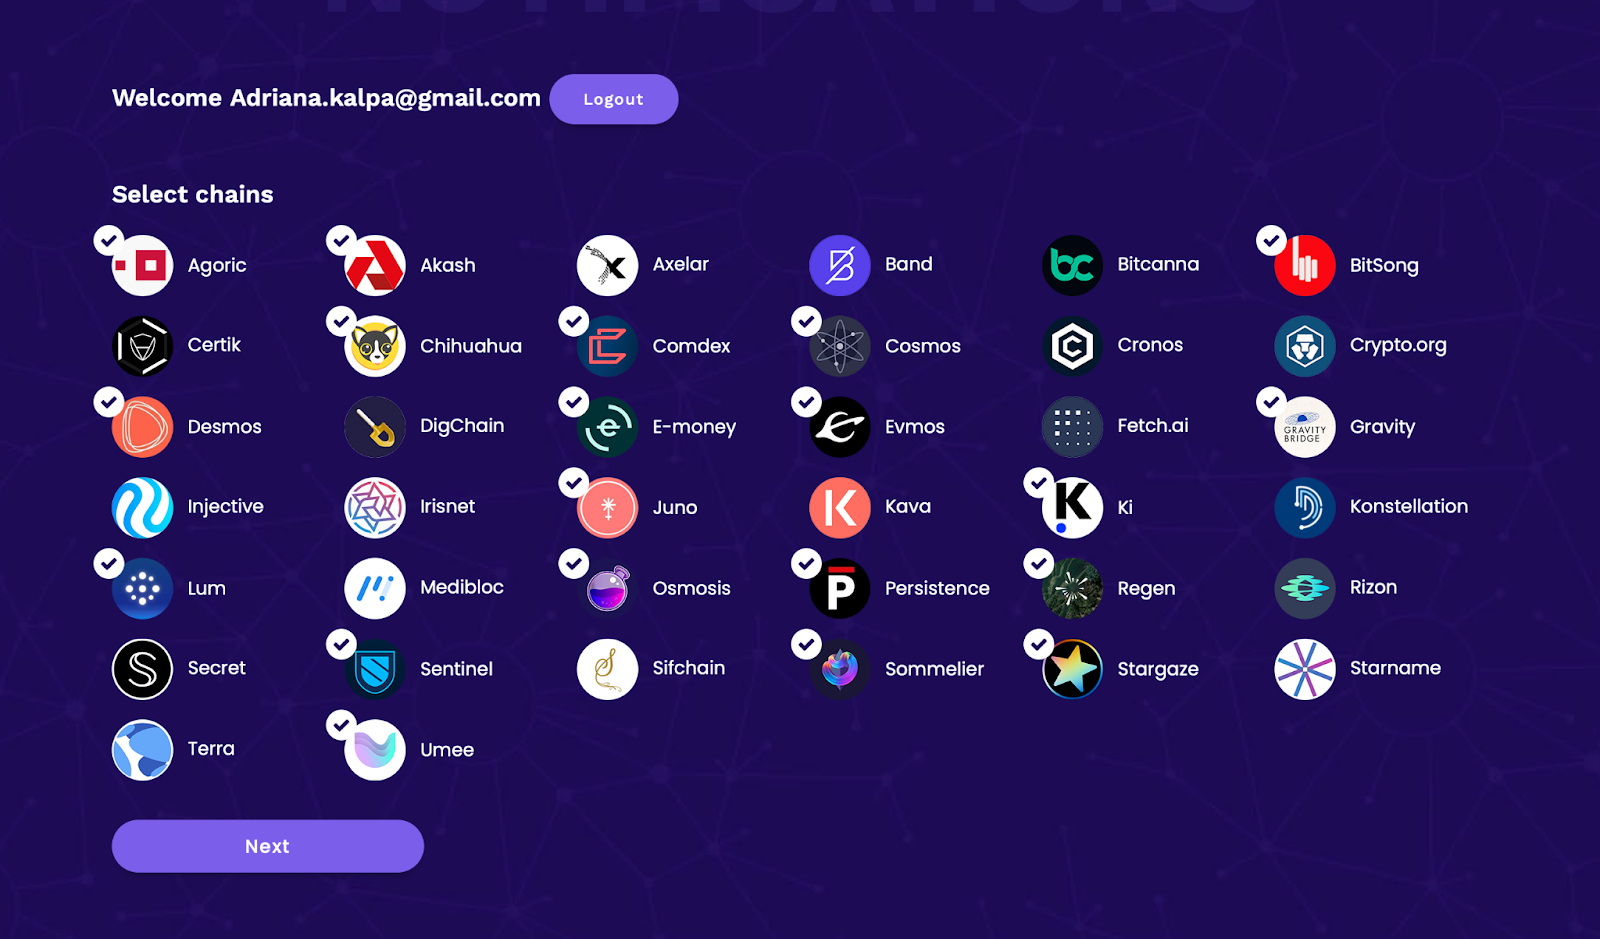
Task: Click the Logout button
Action: pos(614,99)
